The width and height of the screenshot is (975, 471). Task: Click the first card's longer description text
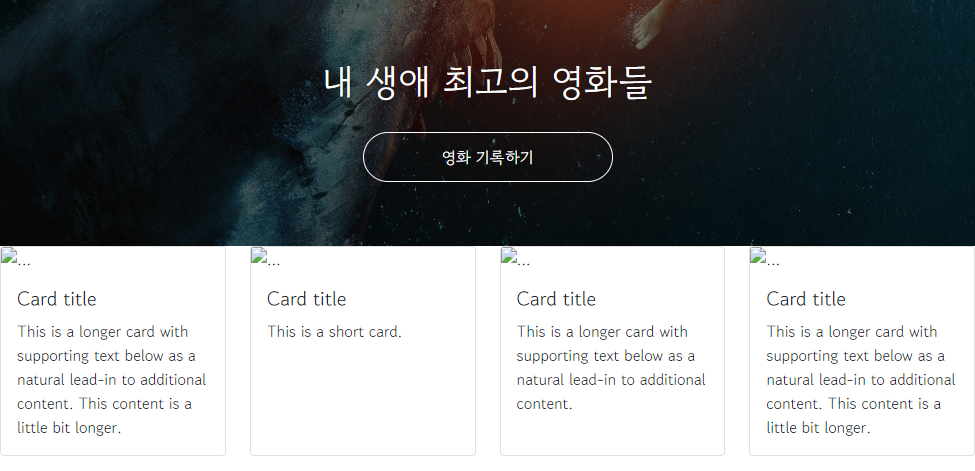pyautogui.click(x=112, y=380)
